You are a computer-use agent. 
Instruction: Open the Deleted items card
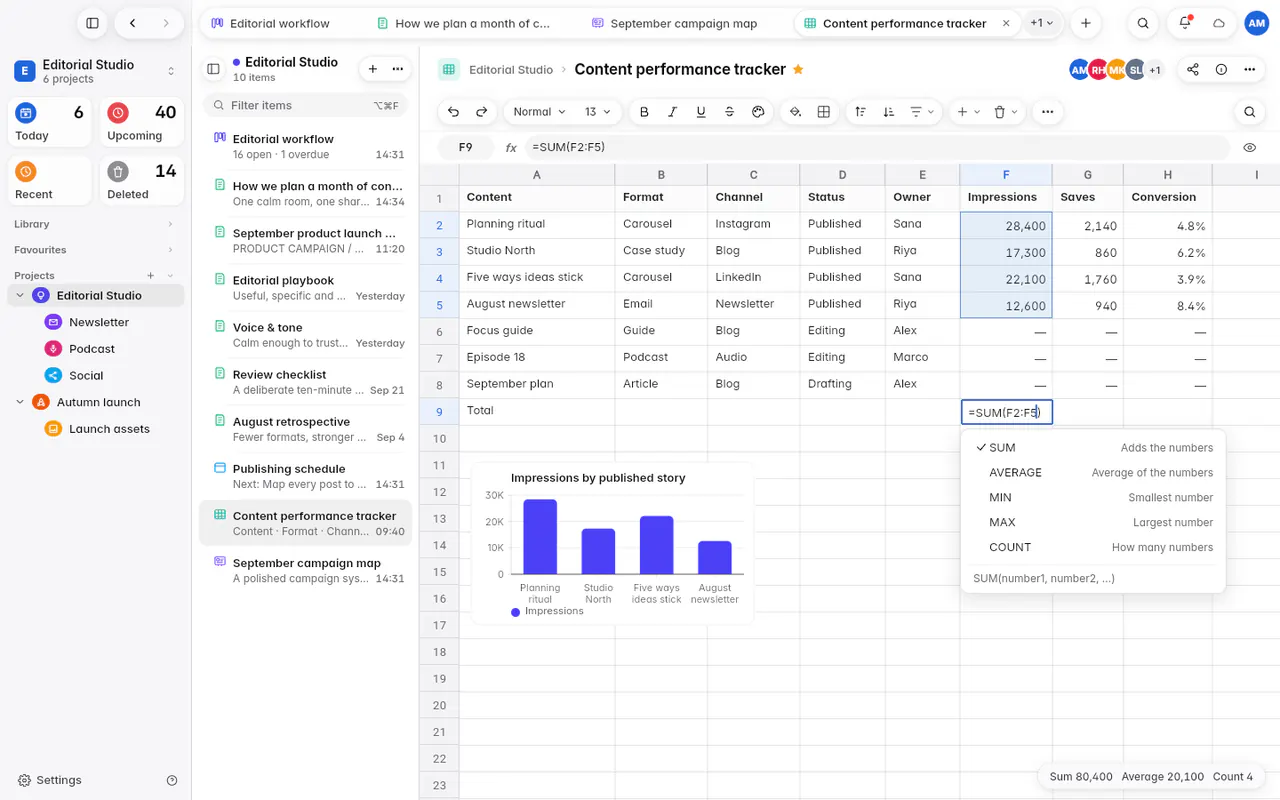[x=142, y=181]
